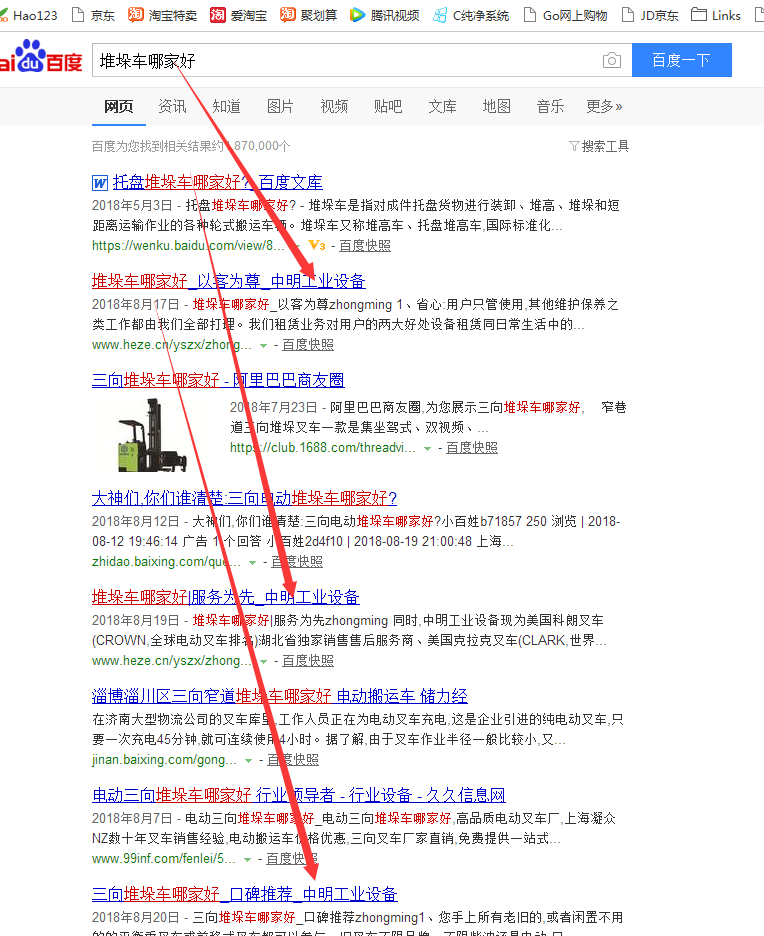This screenshot has height=936, width=764.
Task: Open the 腾讯视频 bookmark
Action: coord(384,15)
